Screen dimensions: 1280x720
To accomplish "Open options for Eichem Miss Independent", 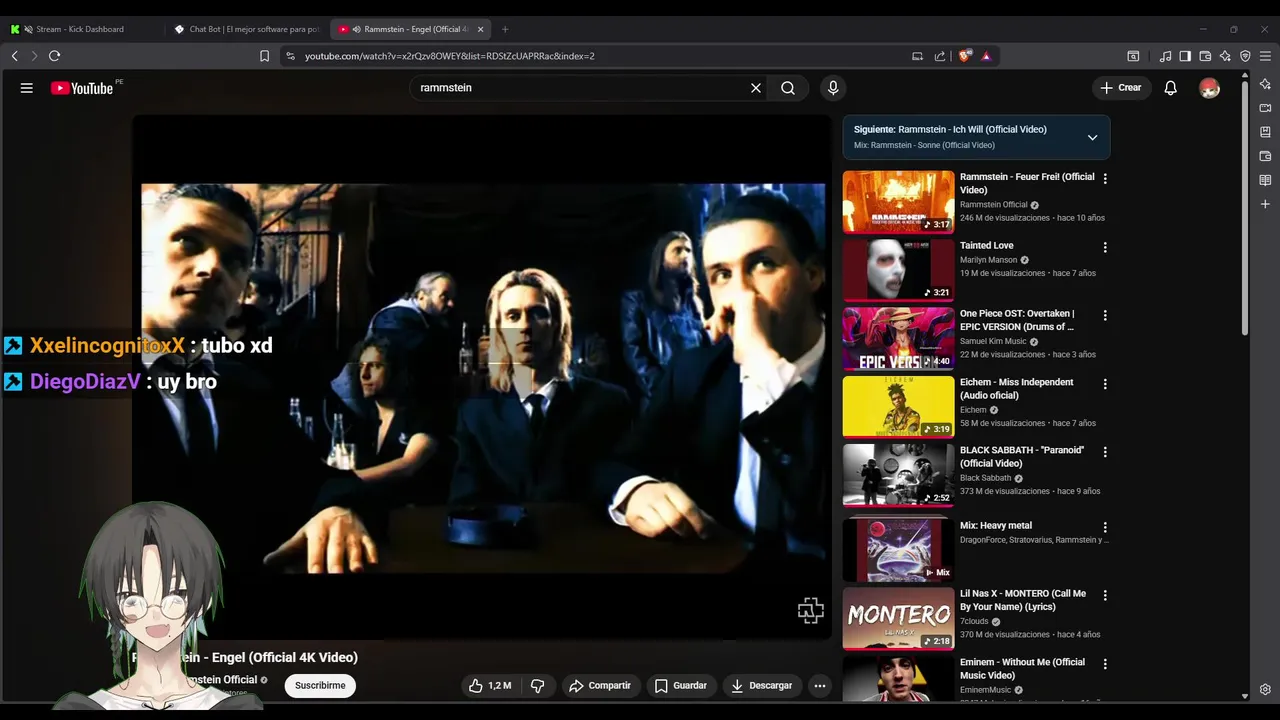I will pos(1105,384).
